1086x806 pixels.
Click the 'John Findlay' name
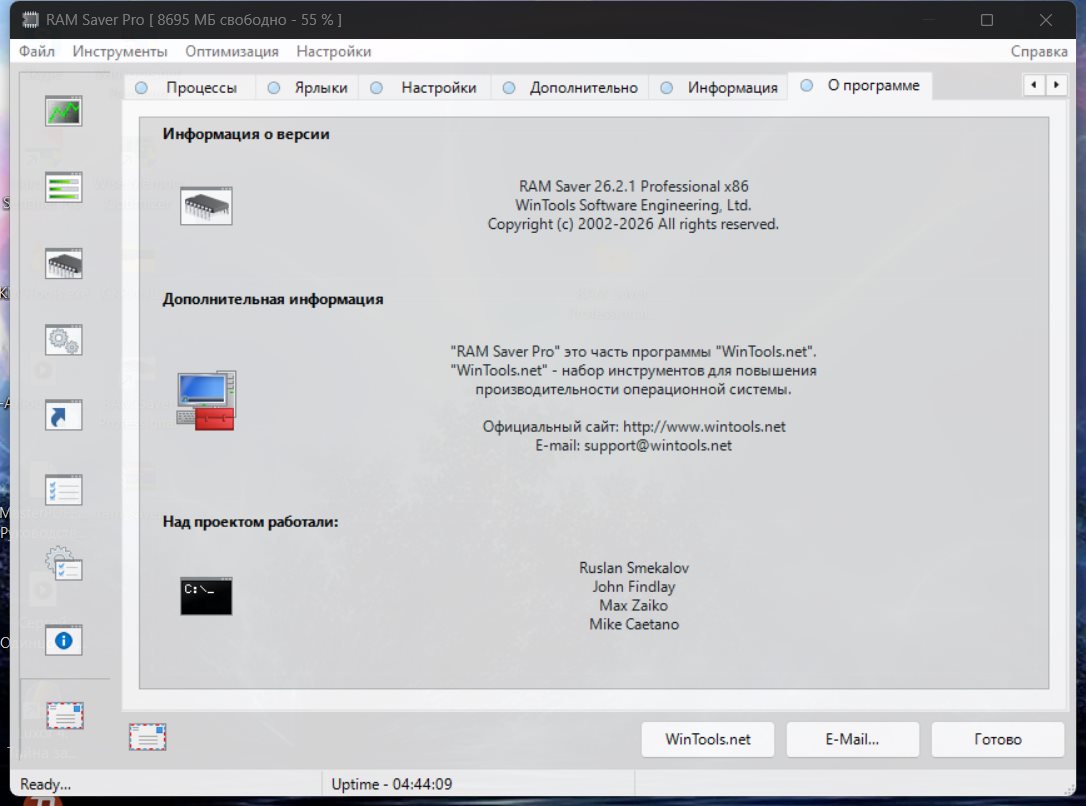634,586
